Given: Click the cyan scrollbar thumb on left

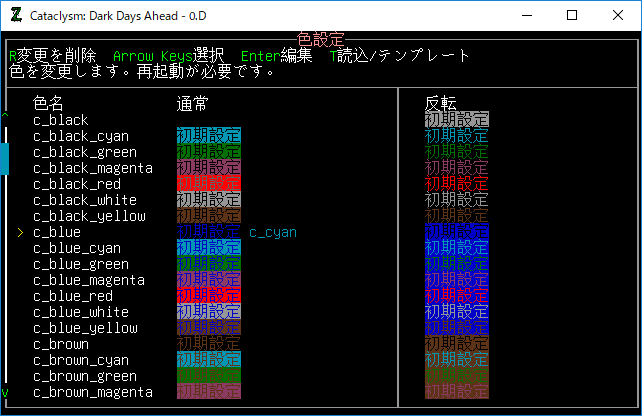Looking at the screenshot, I should (4, 156).
